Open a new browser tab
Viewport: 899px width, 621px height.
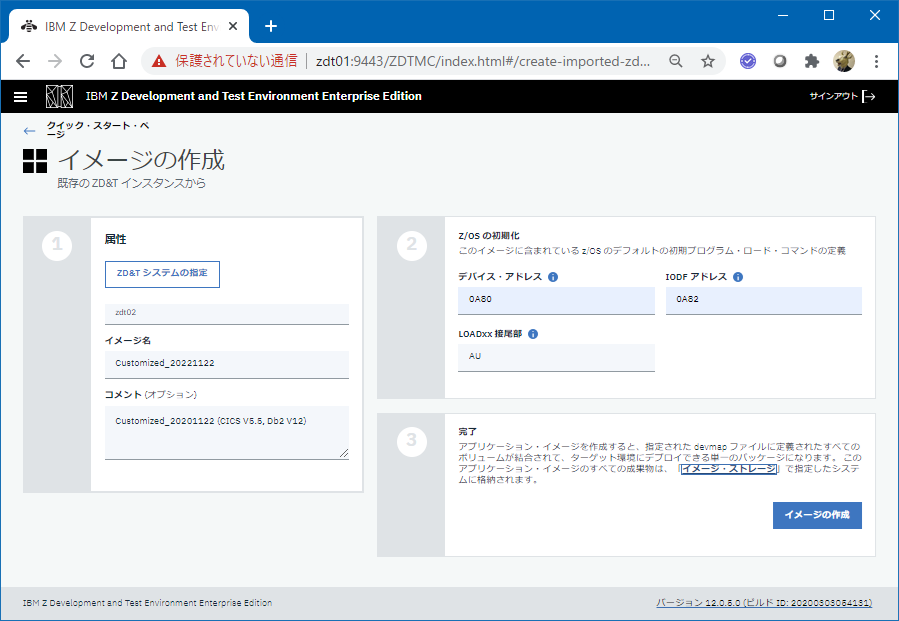pos(271,26)
